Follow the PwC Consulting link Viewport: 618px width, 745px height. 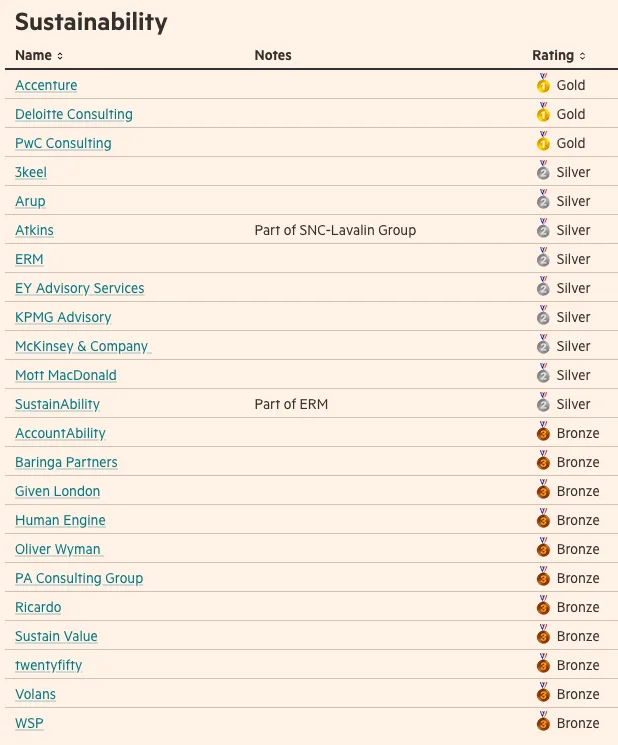[x=63, y=143]
